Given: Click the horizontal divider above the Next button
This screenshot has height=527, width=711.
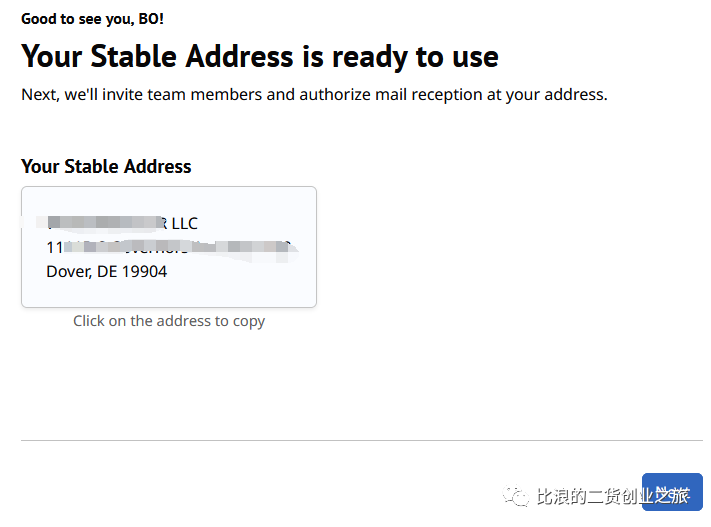Looking at the screenshot, I should click(361, 440).
